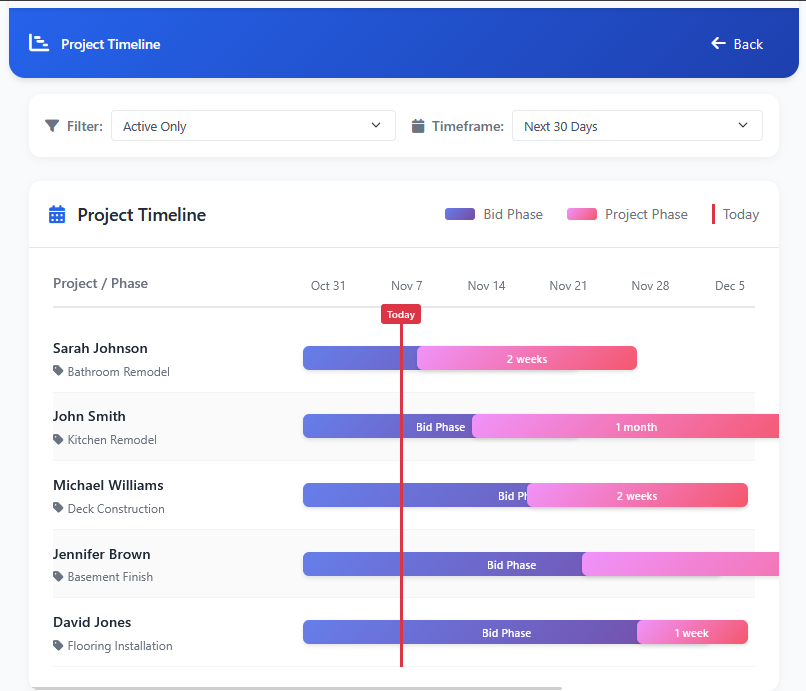806x691 pixels.
Task: Click the tag icon next to Bathroom Remodel
Action: 58,371
